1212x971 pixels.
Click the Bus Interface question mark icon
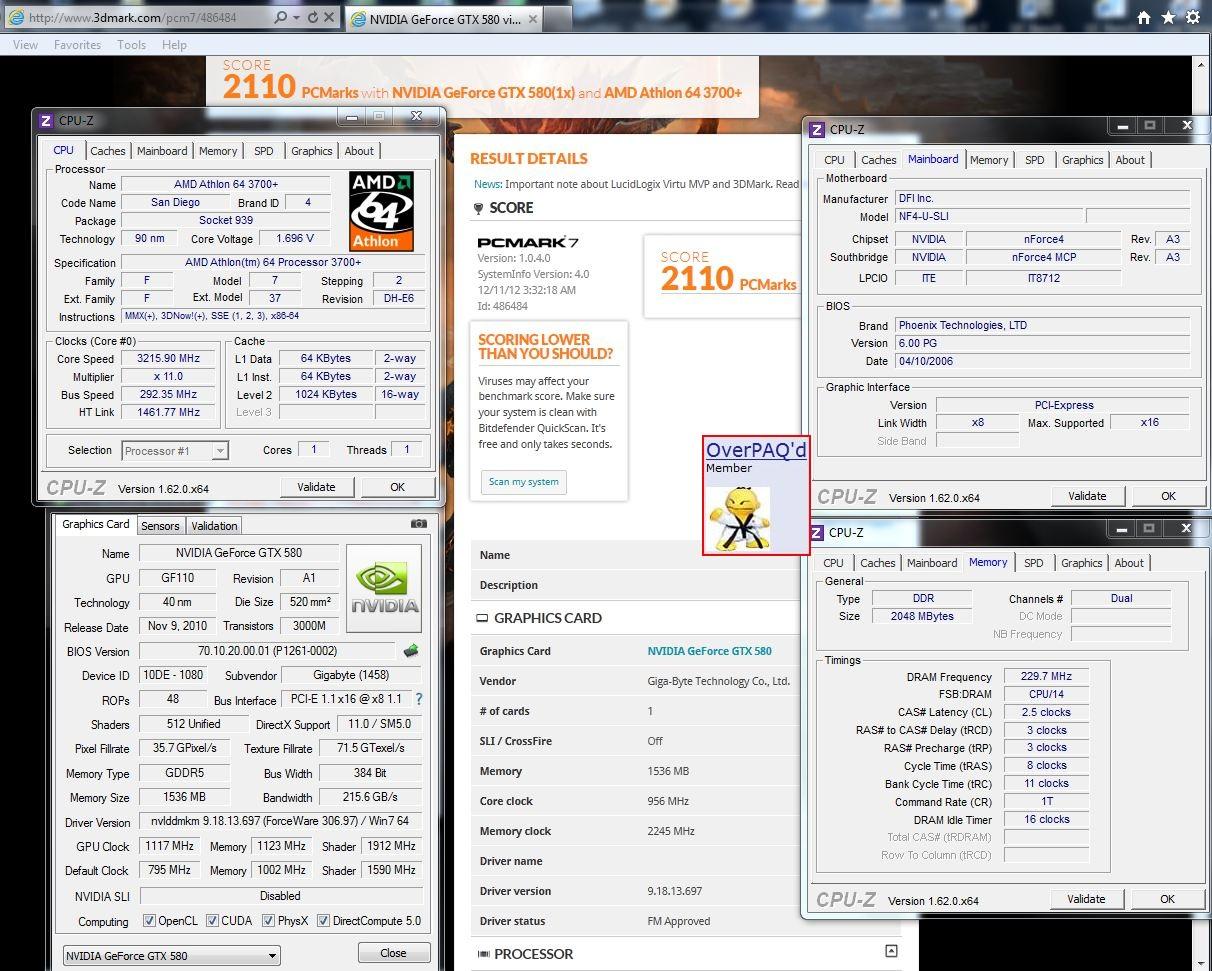point(418,699)
